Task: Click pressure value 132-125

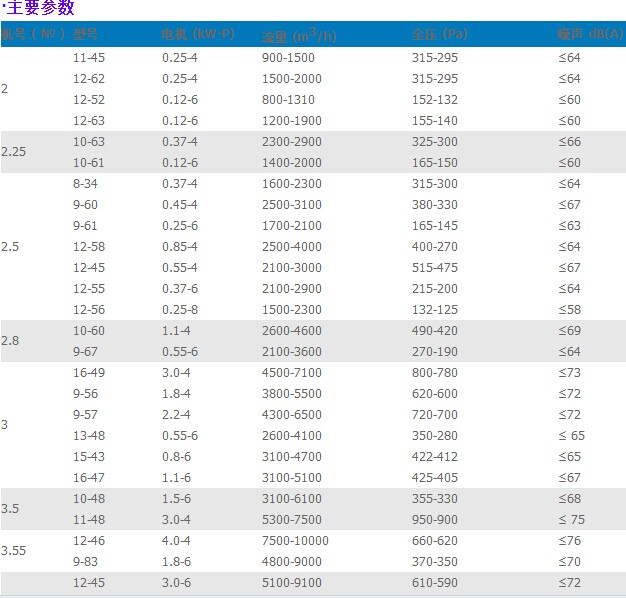Action: pyautogui.click(x=435, y=309)
